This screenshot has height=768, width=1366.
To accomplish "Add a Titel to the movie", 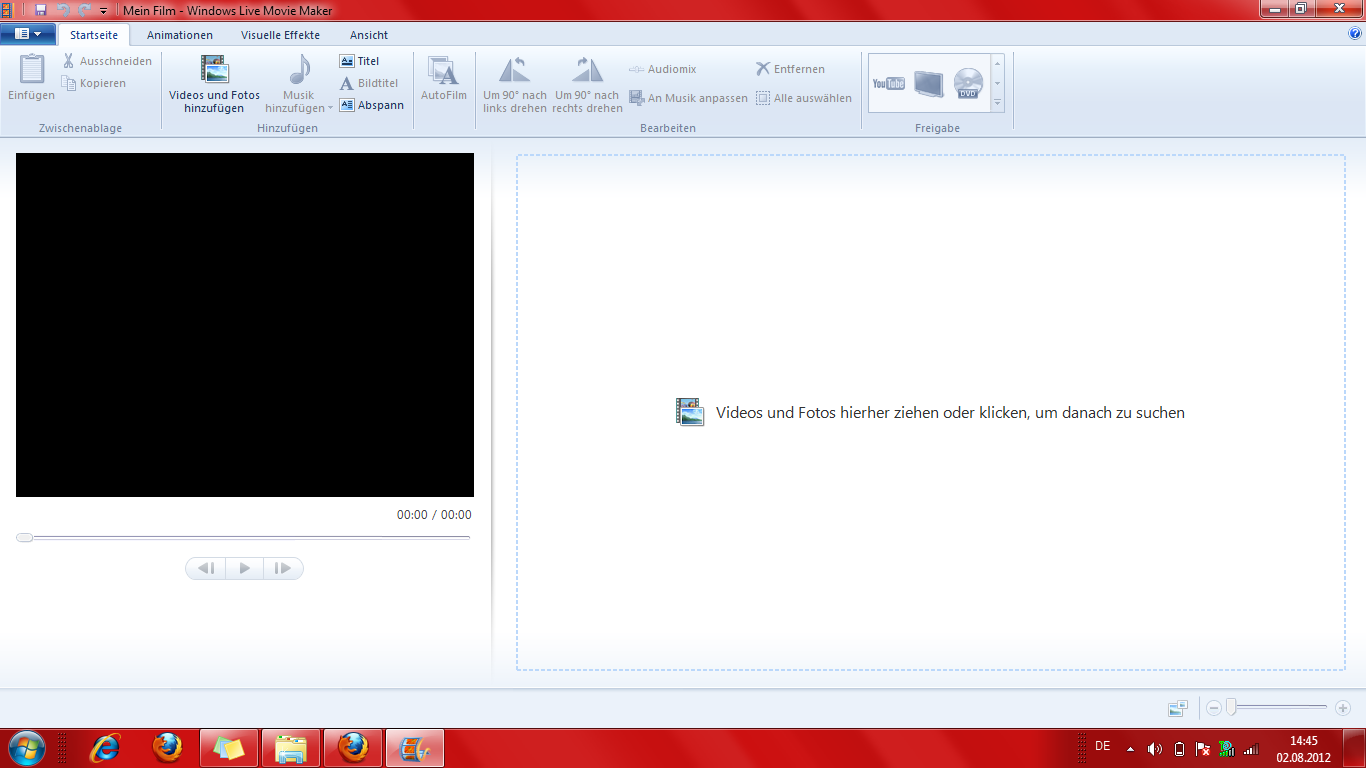I will pyautogui.click(x=360, y=61).
